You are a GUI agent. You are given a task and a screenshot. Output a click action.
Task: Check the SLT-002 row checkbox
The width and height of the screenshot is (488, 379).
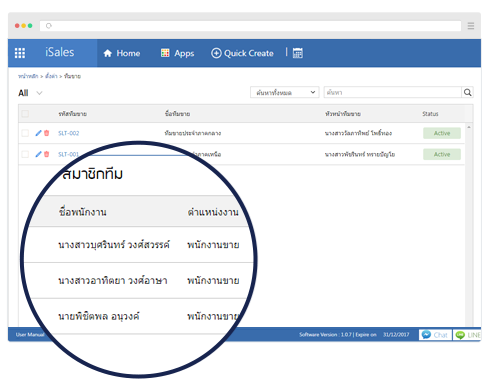(x=25, y=133)
